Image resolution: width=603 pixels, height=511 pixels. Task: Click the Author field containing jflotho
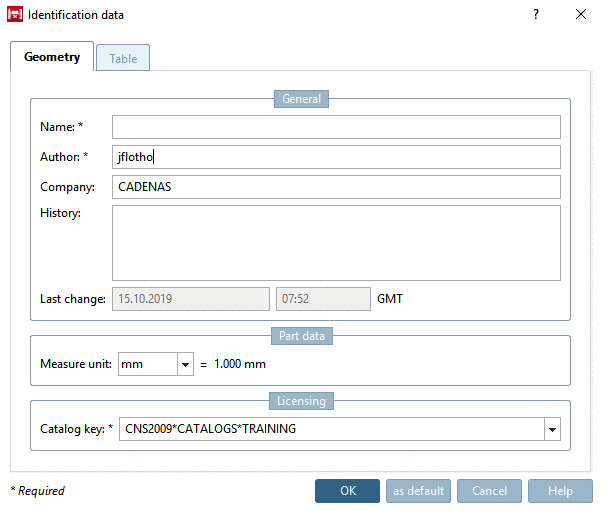336,157
